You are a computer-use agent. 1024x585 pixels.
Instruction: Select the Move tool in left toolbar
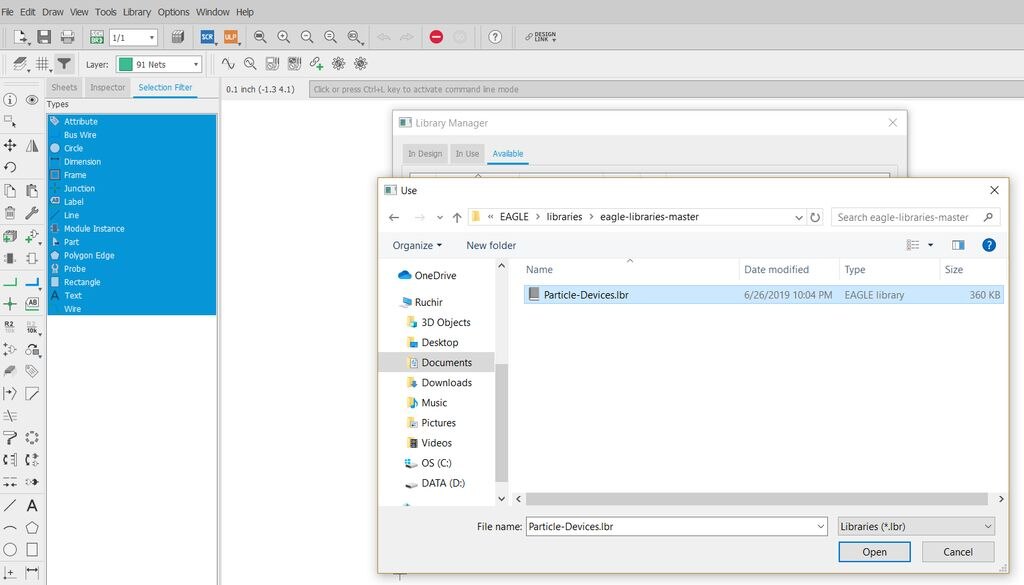pos(10,145)
